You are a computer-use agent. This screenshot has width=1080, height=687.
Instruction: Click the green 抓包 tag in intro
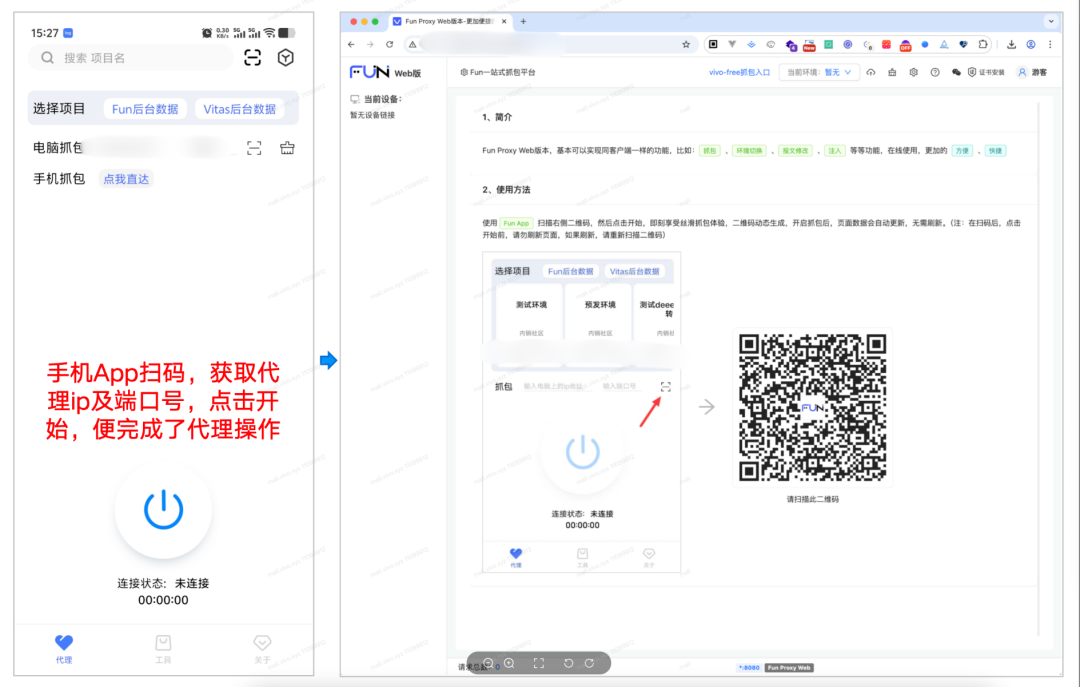coord(709,151)
